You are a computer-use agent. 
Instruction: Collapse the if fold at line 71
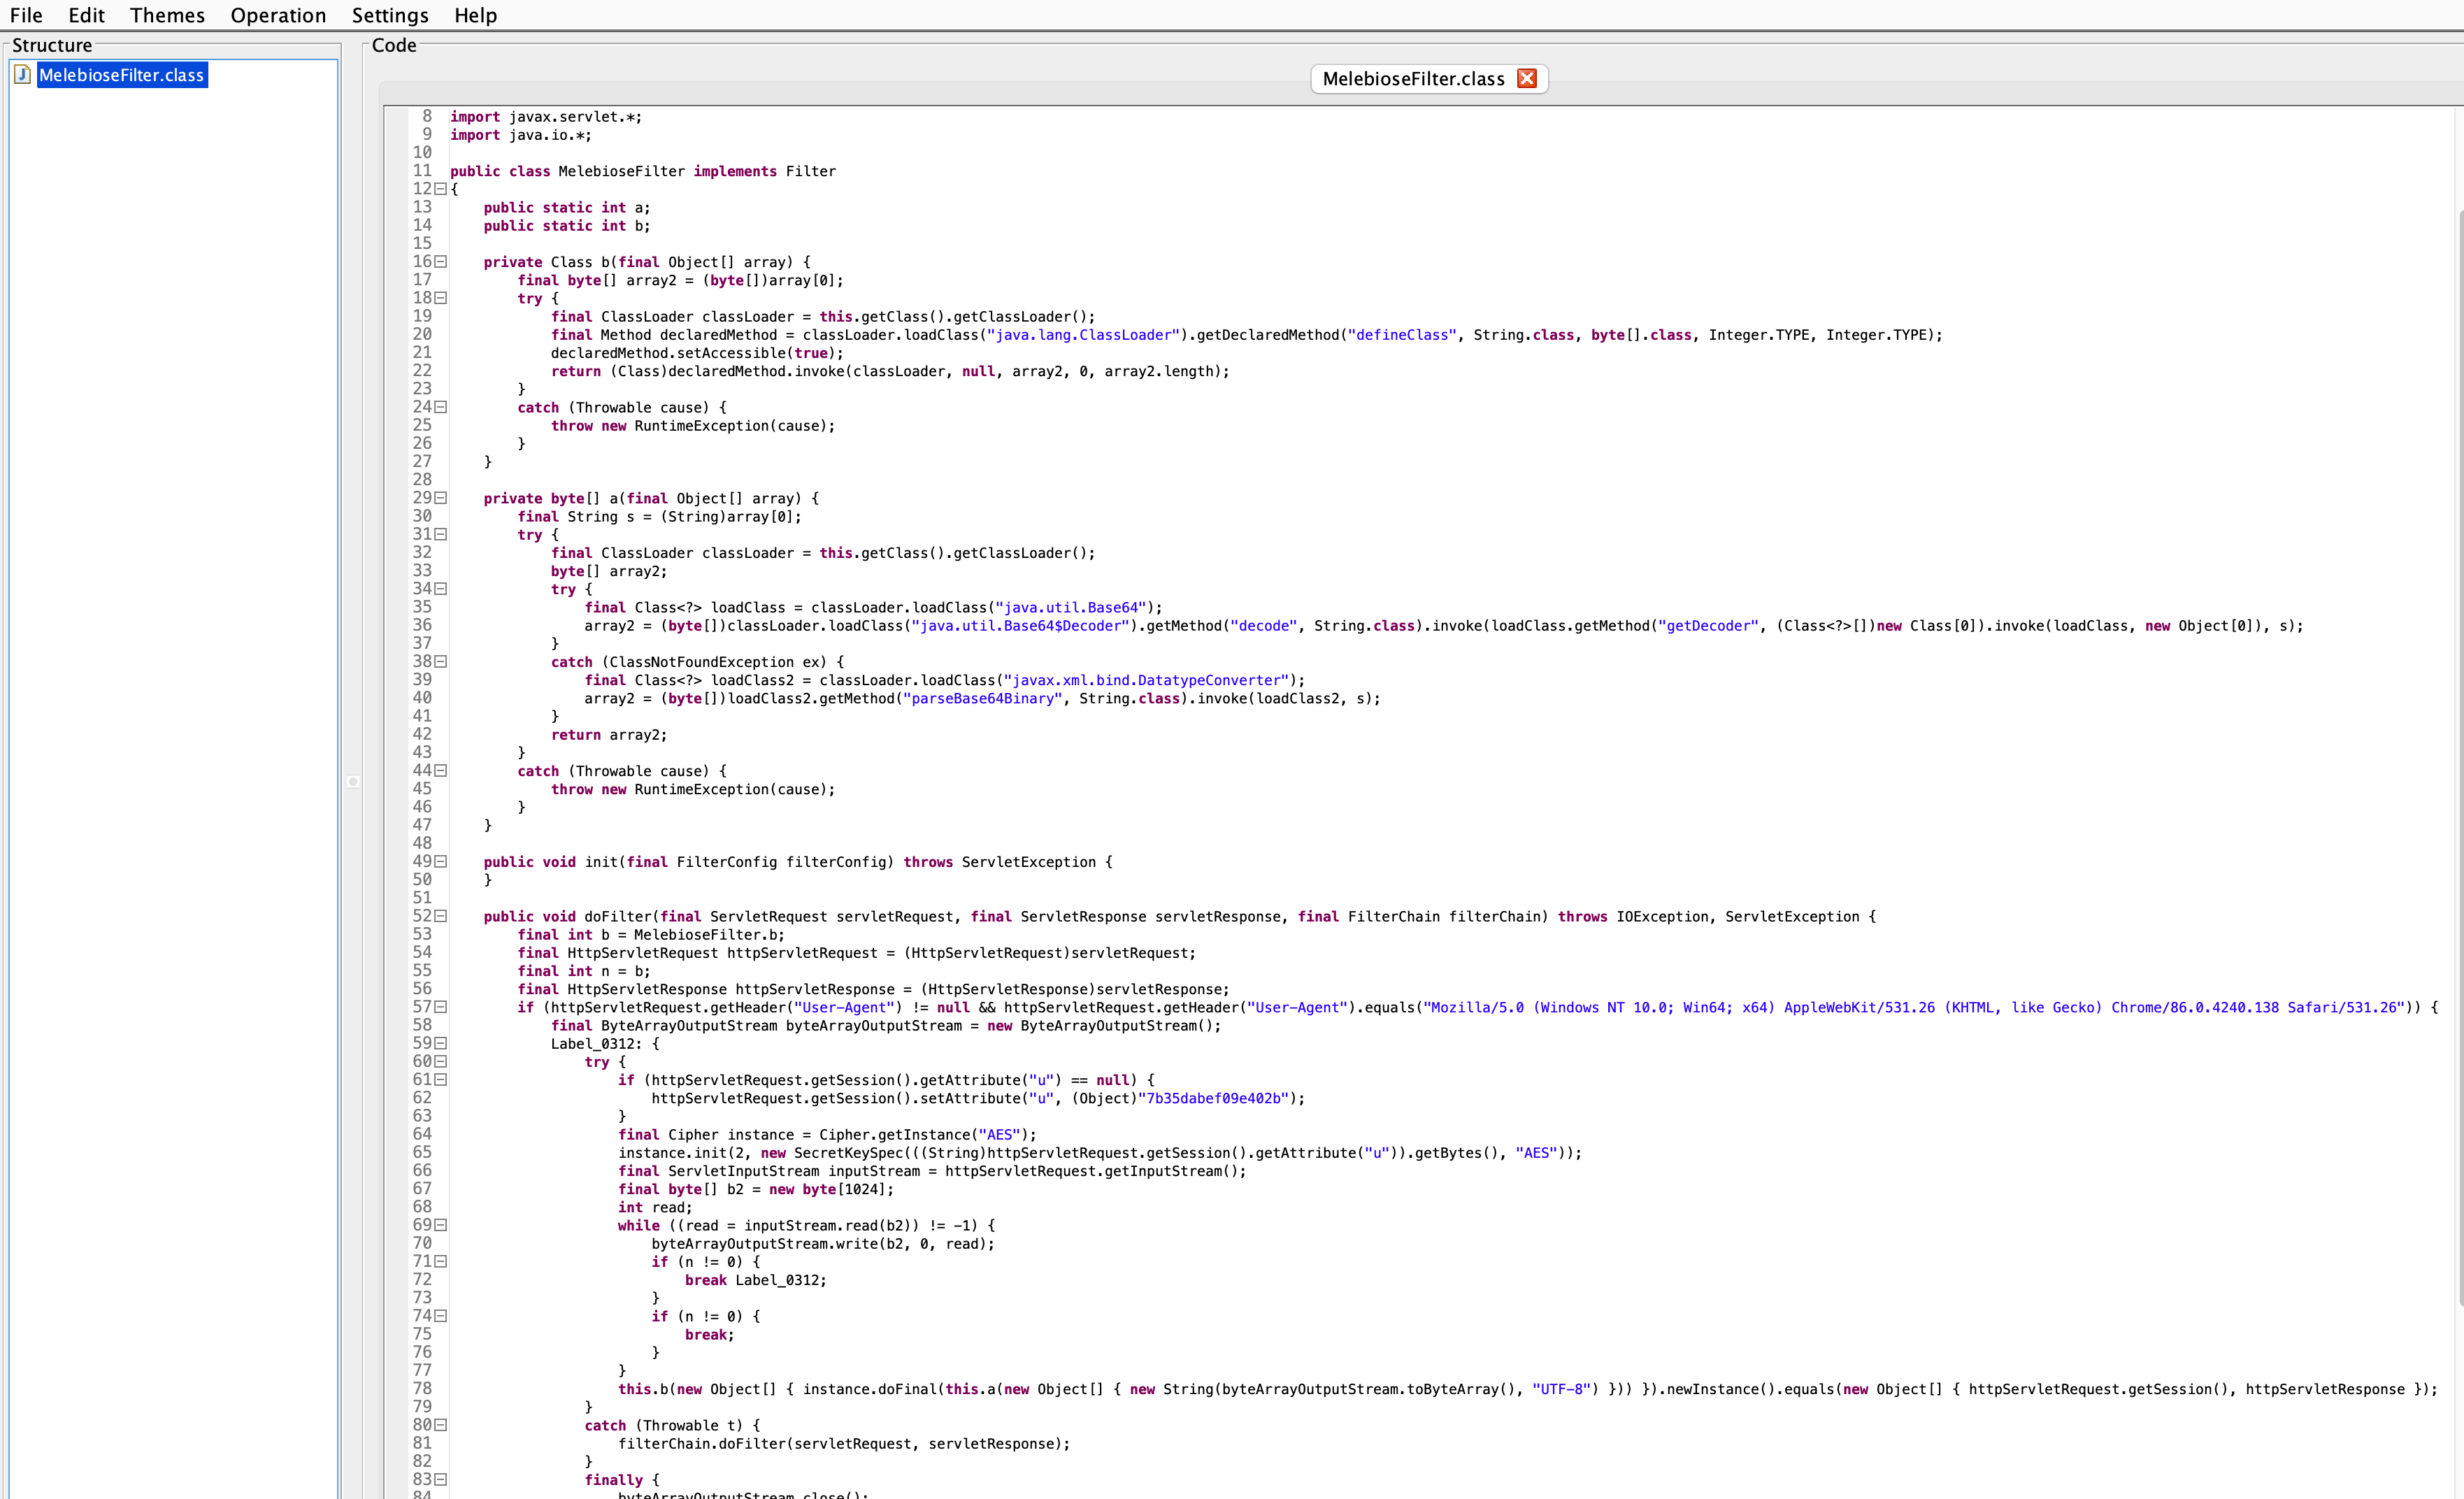pyautogui.click(x=440, y=1262)
